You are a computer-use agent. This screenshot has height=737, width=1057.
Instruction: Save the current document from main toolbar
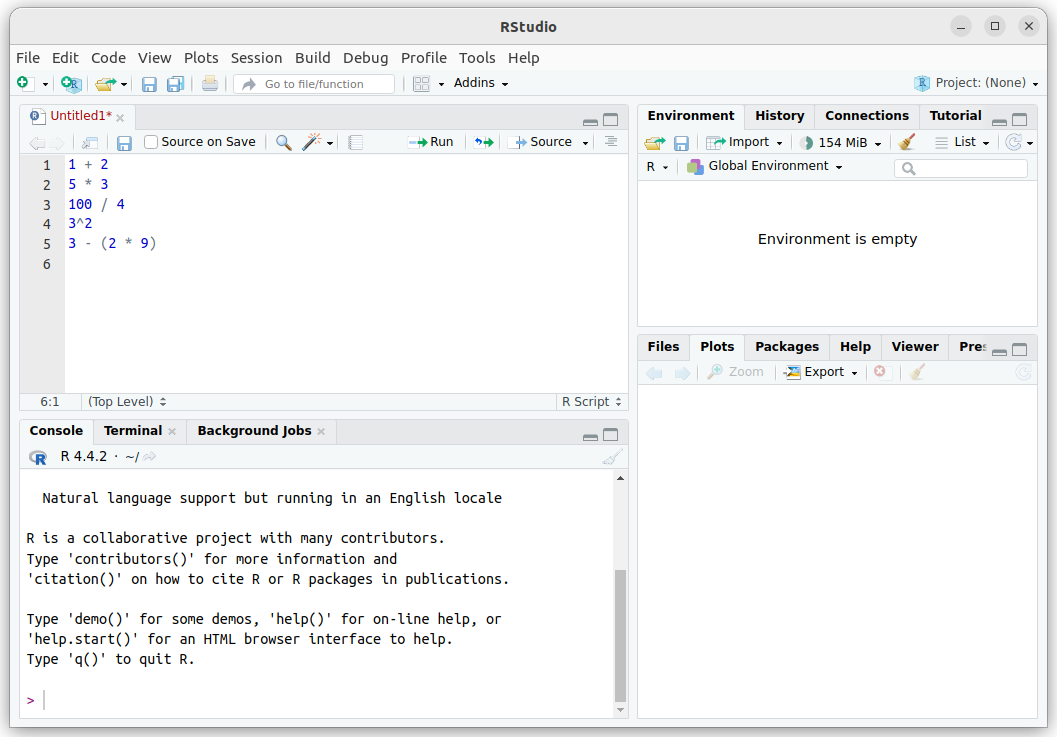pyautogui.click(x=149, y=84)
